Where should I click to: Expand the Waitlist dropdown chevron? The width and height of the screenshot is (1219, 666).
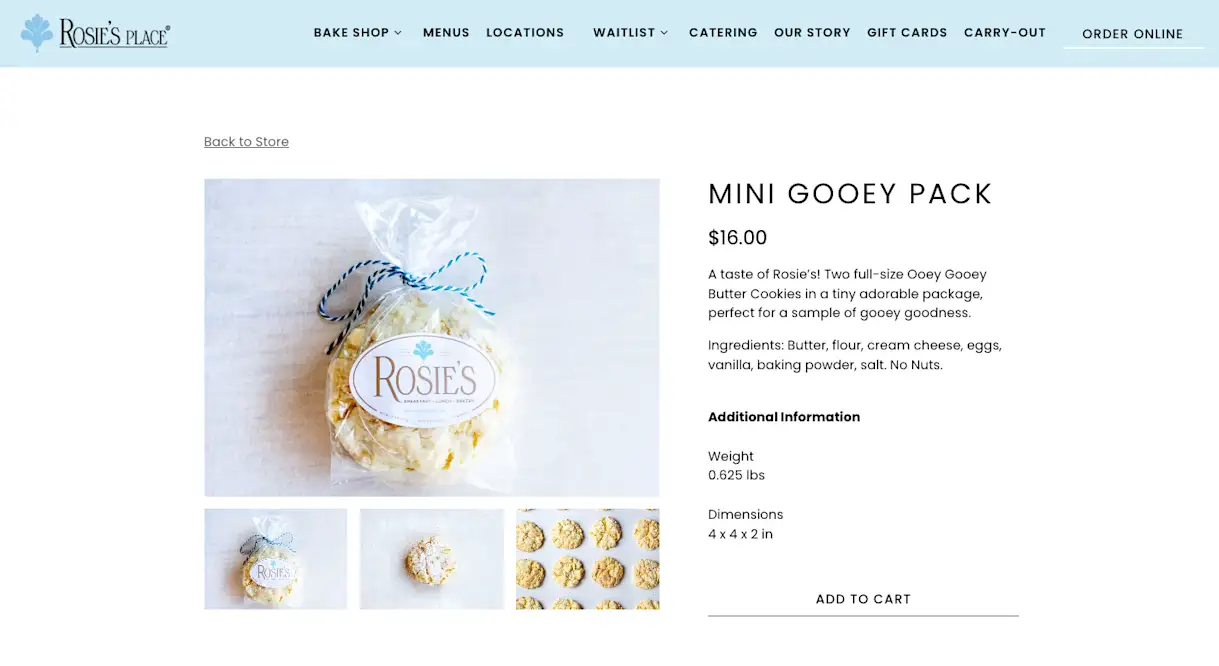pos(664,33)
